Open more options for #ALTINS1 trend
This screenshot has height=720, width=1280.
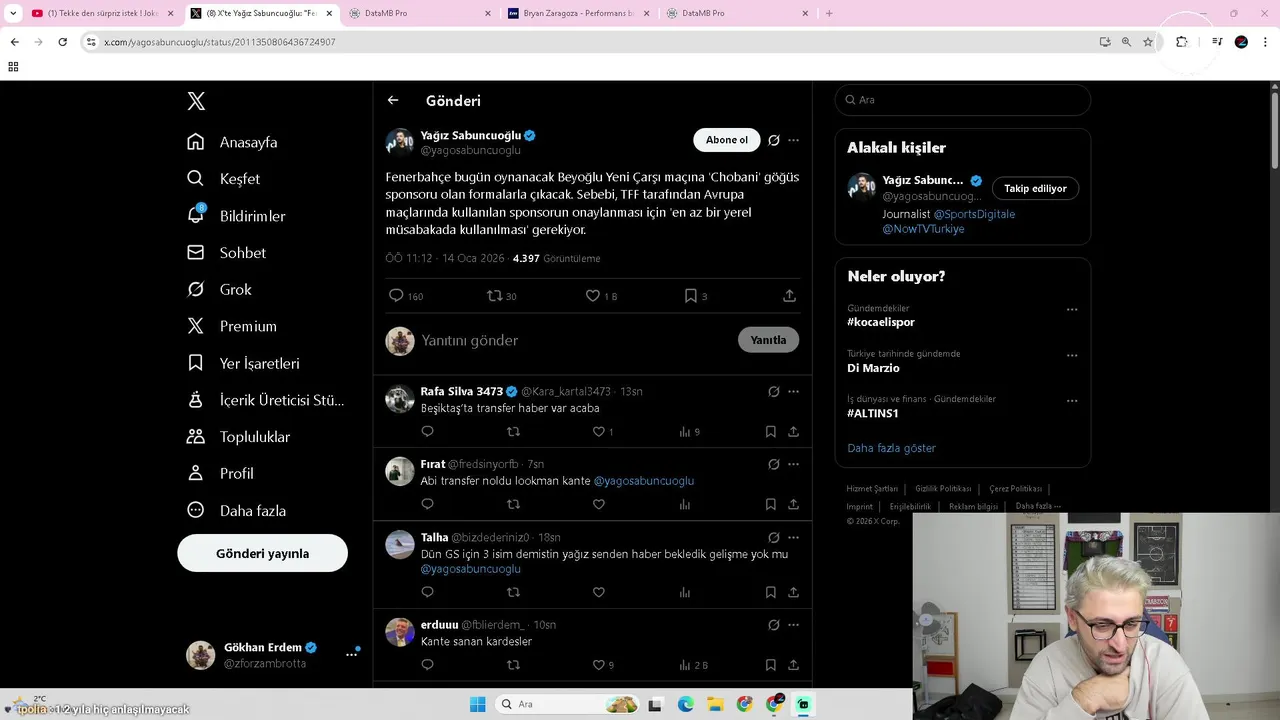[x=1072, y=401]
